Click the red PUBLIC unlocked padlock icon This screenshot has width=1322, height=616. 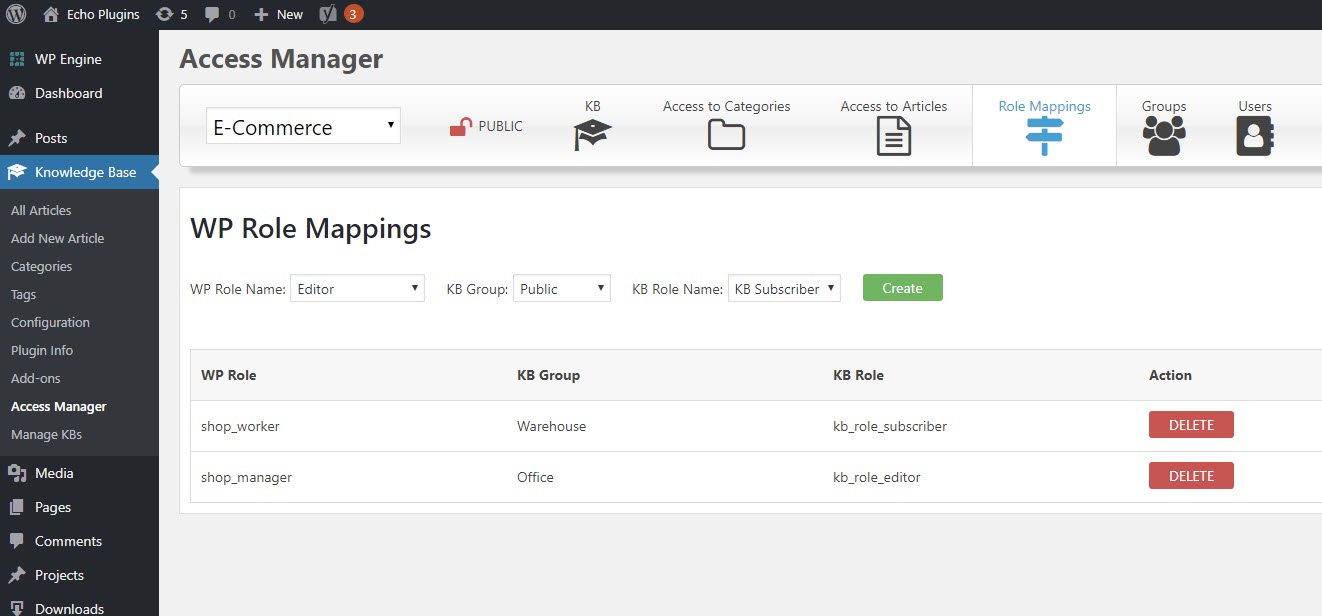coord(460,127)
